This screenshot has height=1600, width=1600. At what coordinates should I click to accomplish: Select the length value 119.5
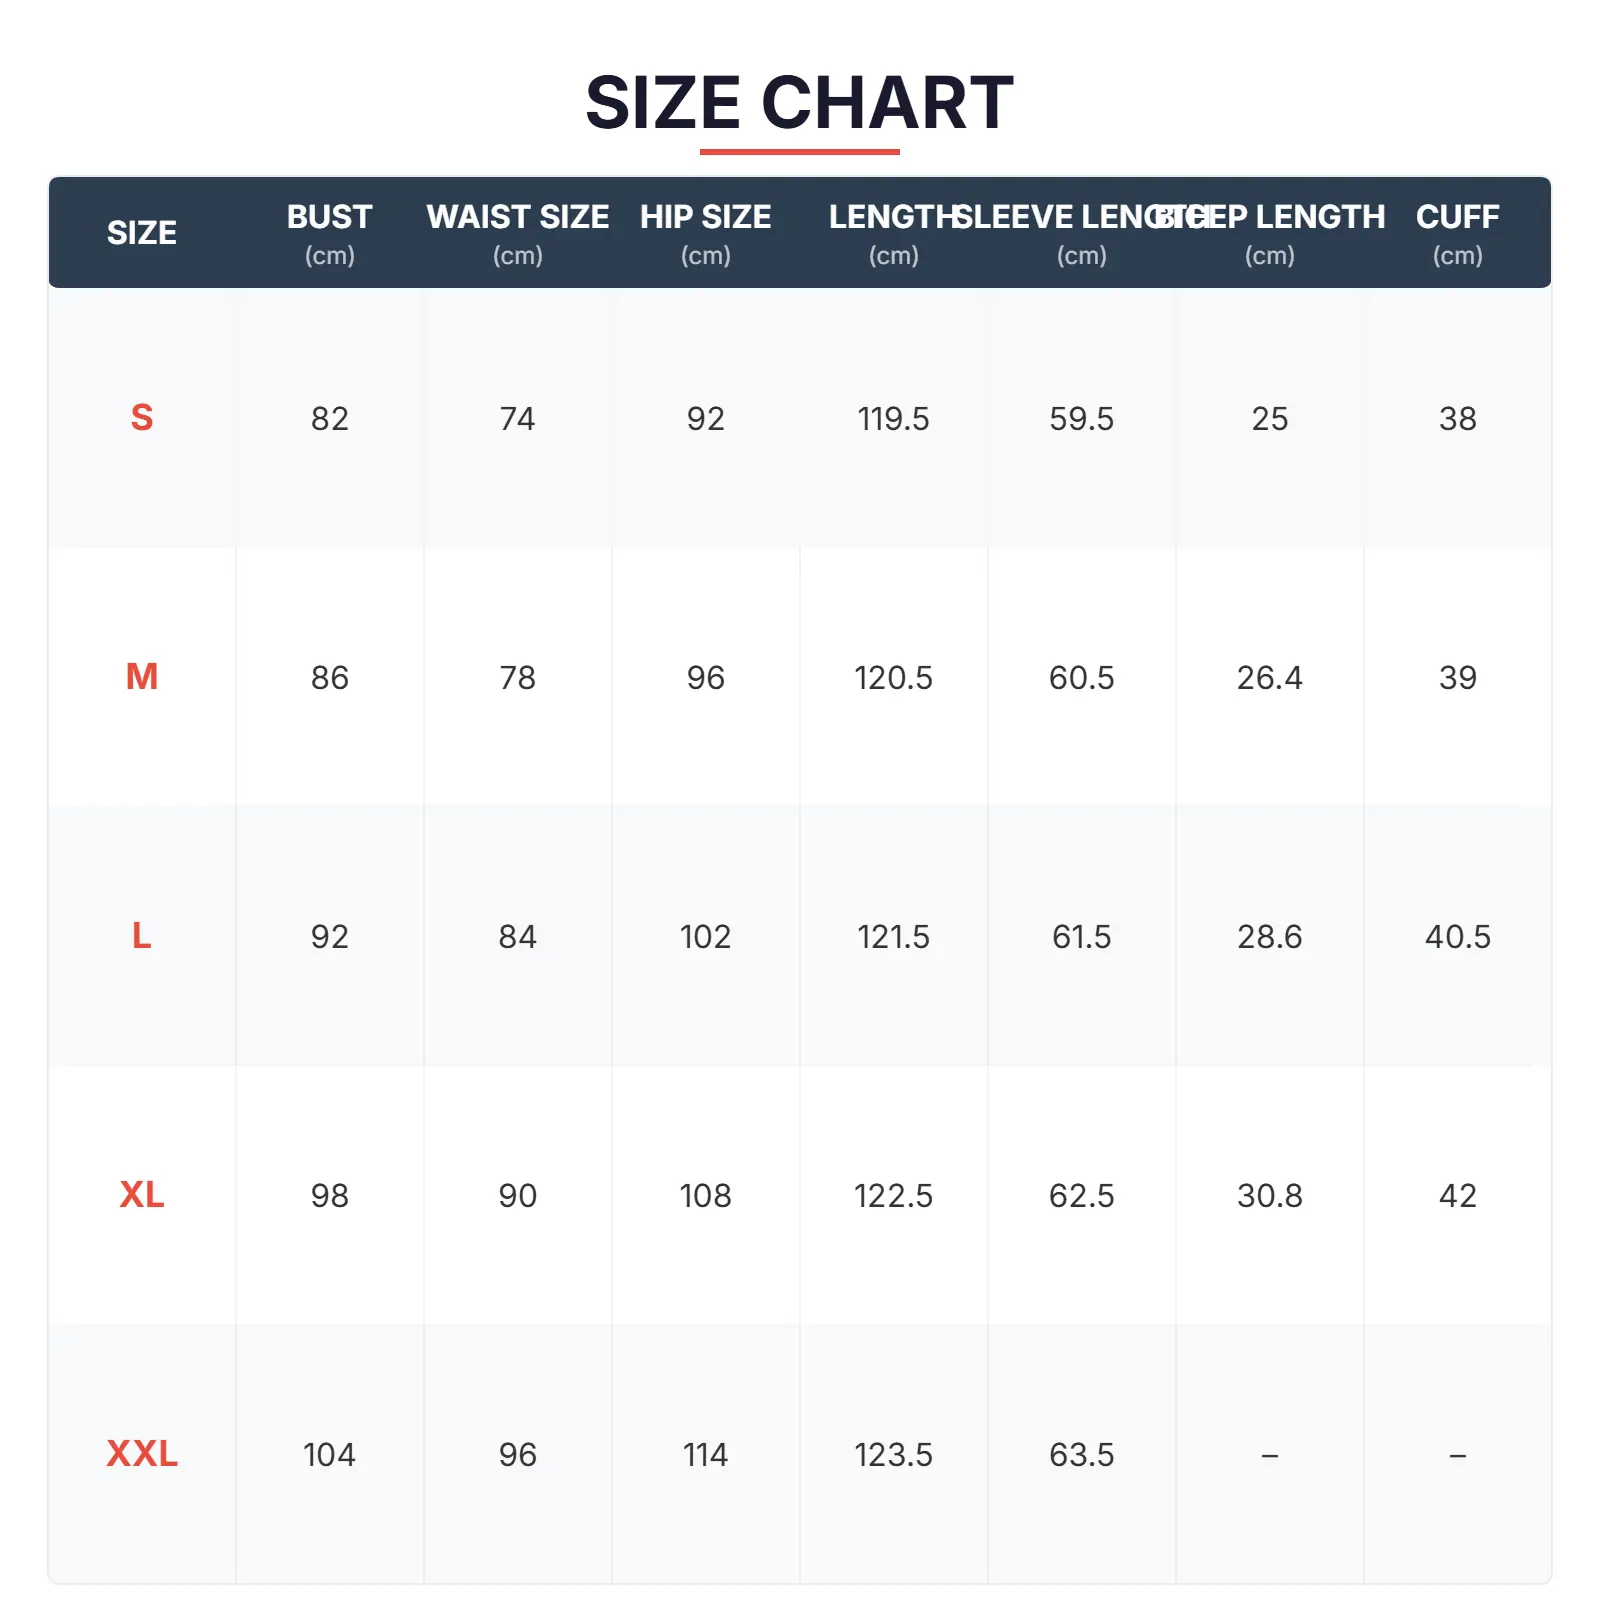(x=893, y=418)
